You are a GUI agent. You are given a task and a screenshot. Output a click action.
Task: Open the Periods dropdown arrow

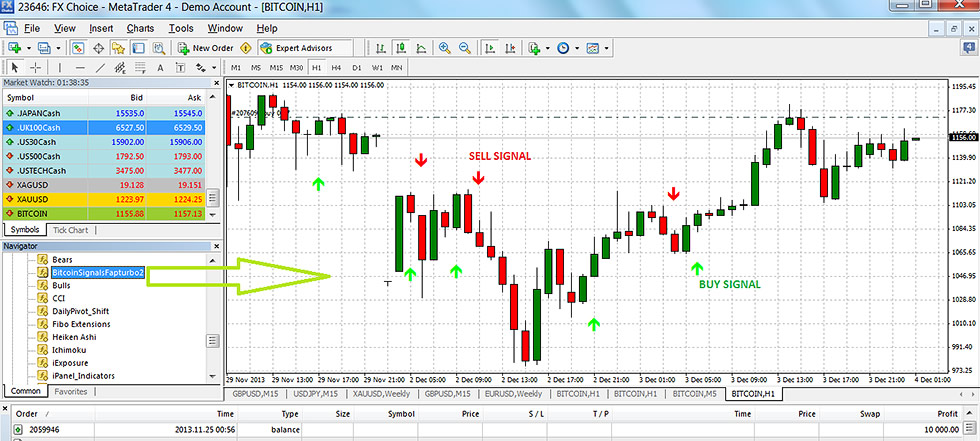tap(577, 48)
